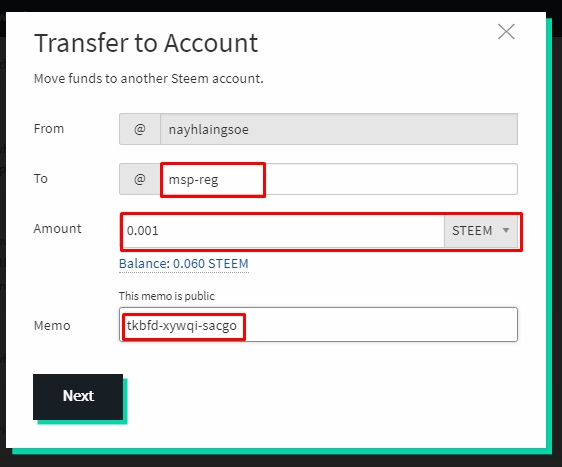Click the Memo label
This screenshot has width=562, height=467.
pyautogui.click(x=52, y=326)
